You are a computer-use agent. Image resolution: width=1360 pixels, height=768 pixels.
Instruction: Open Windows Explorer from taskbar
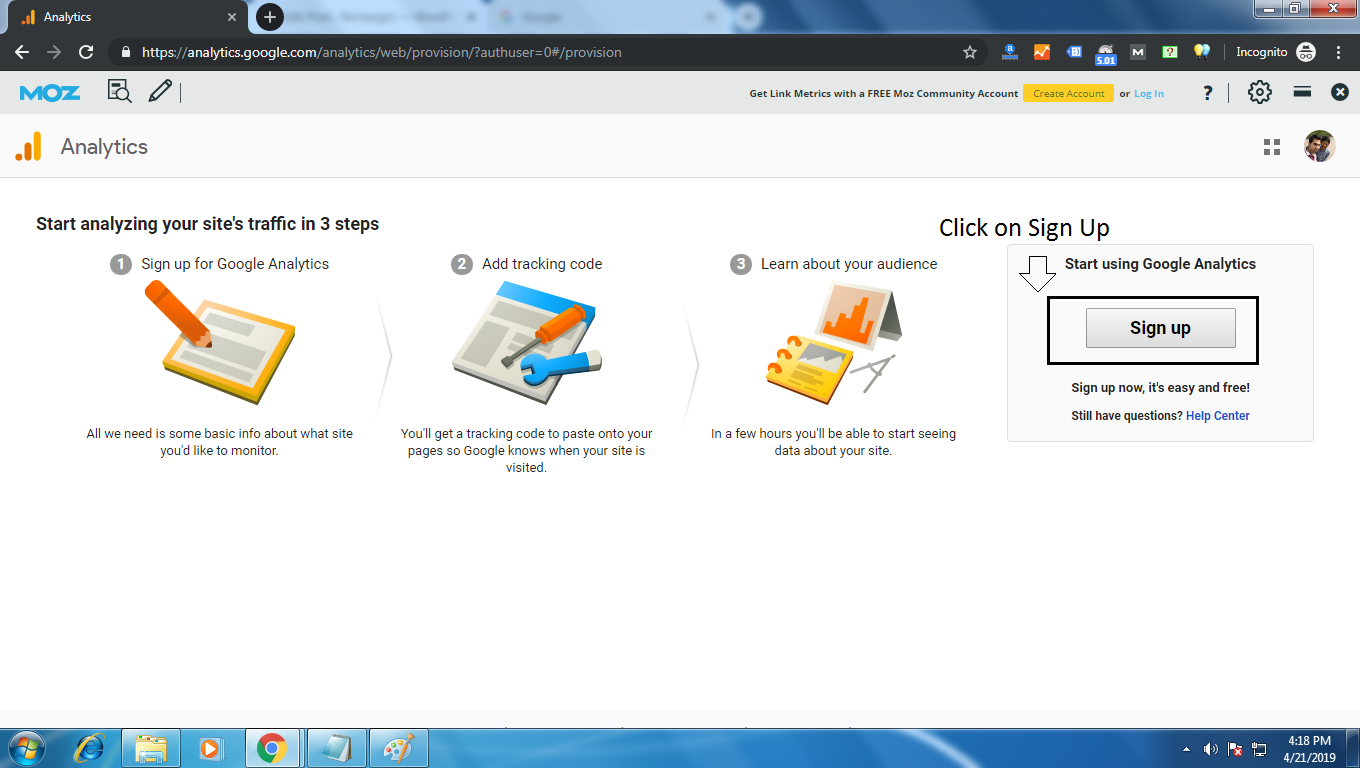pos(151,748)
